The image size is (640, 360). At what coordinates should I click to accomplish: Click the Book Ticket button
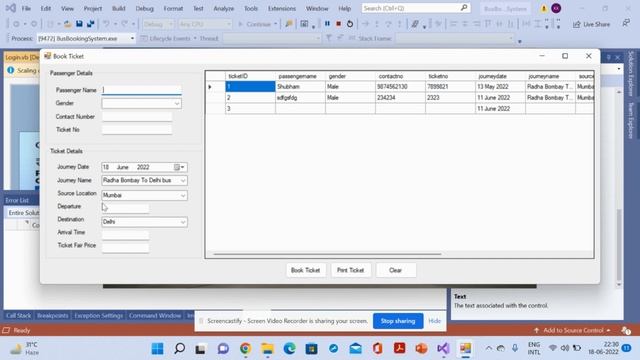click(x=305, y=270)
